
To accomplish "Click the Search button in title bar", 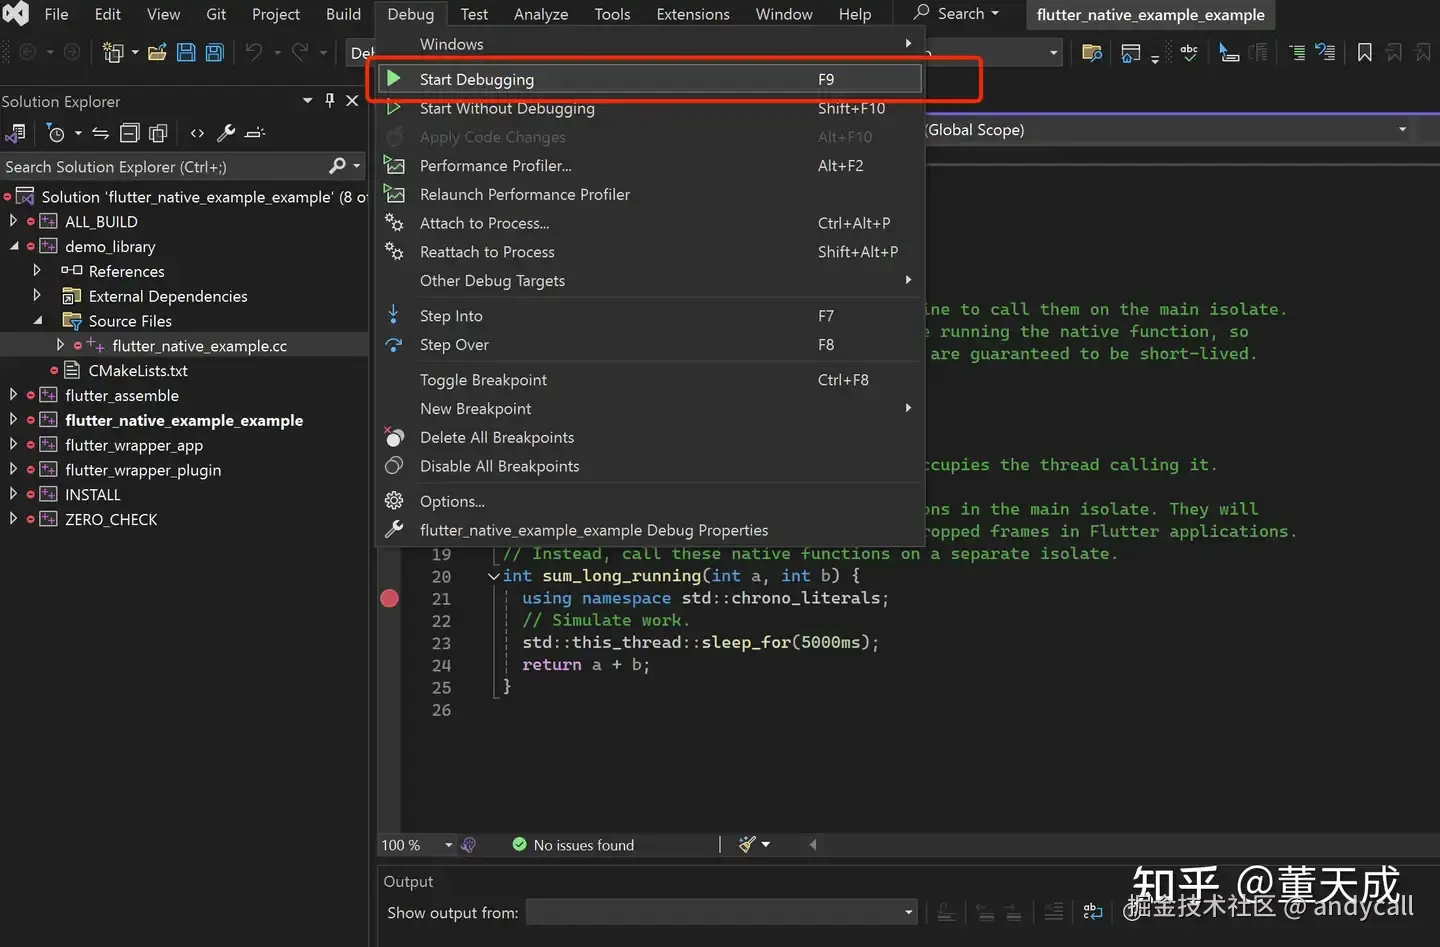I will coord(956,14).
